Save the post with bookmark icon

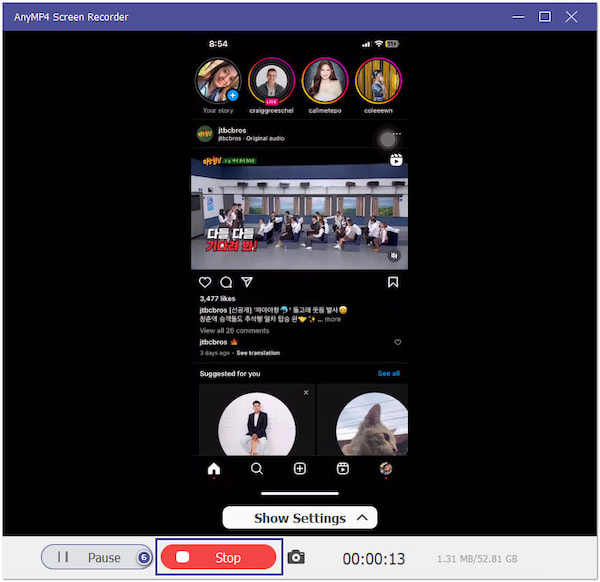point(393,282)
